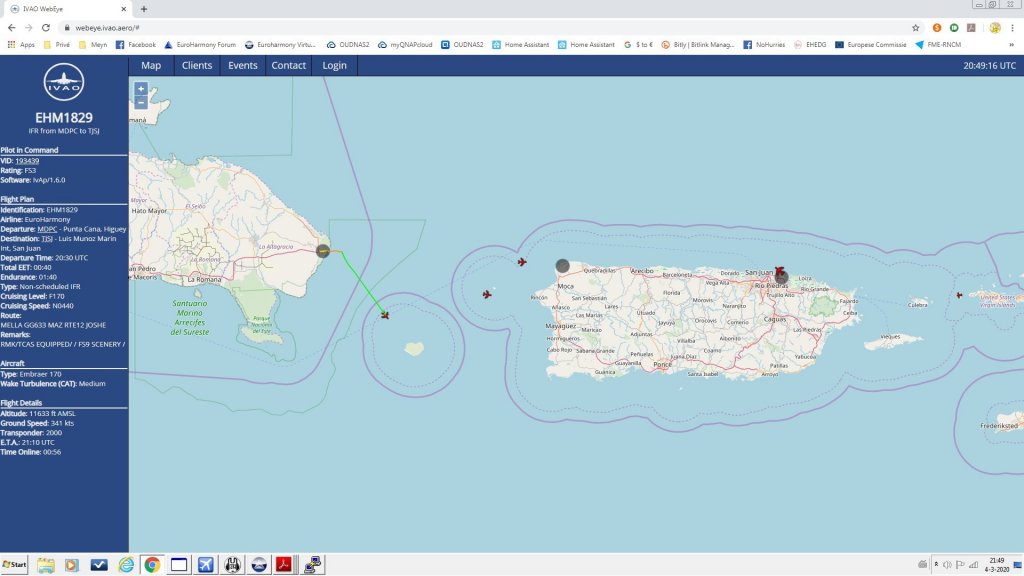The height and width of the screenshot is (576, 1024).
Task: Click the San Juan airport marker
Action: [x=781, y=276]
